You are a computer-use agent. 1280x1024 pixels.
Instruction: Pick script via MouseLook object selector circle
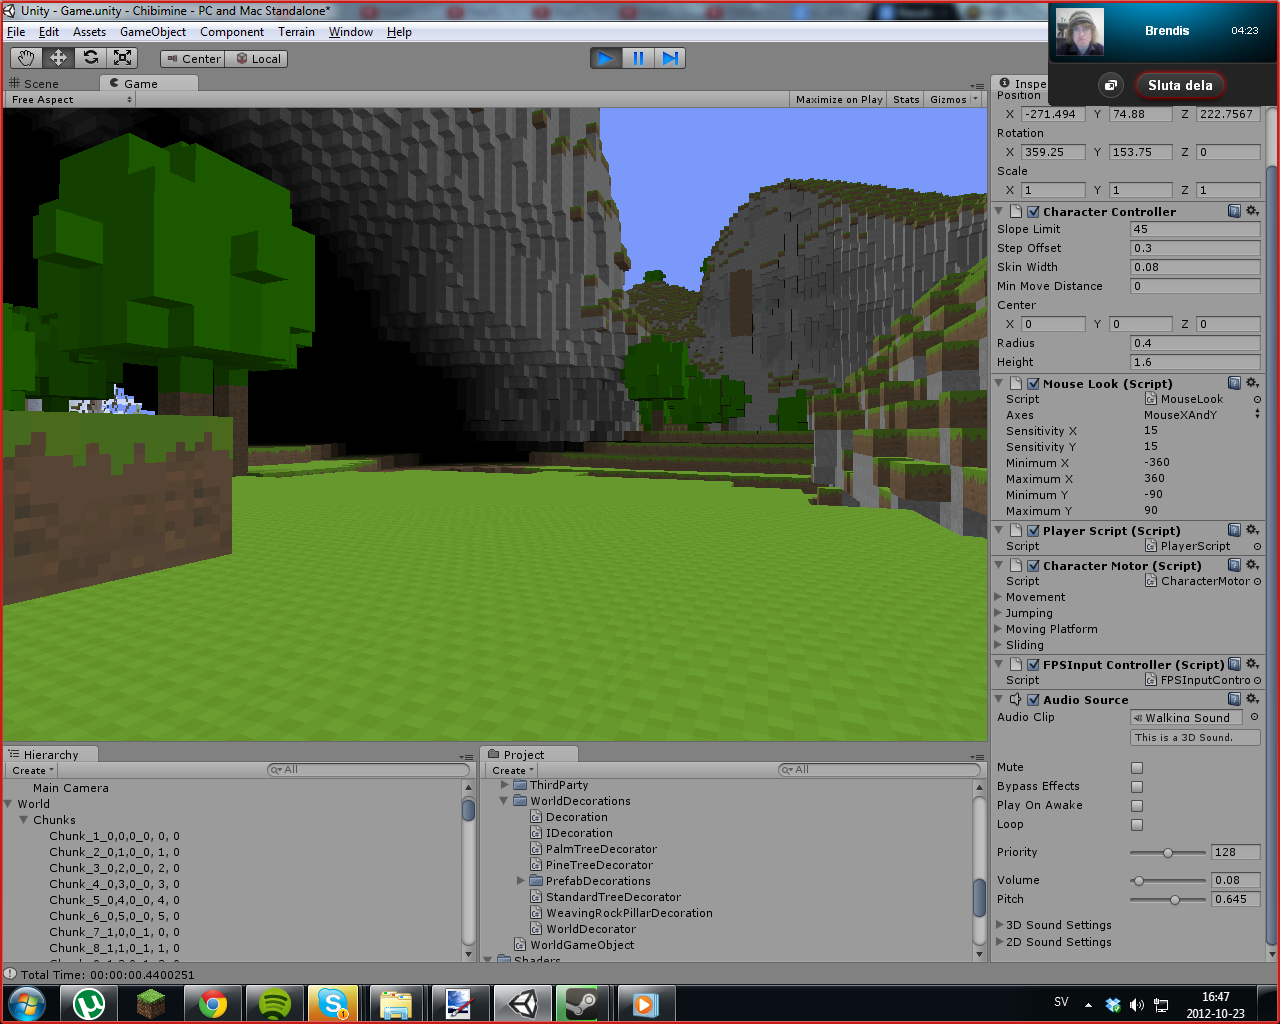pos(1257,399)
